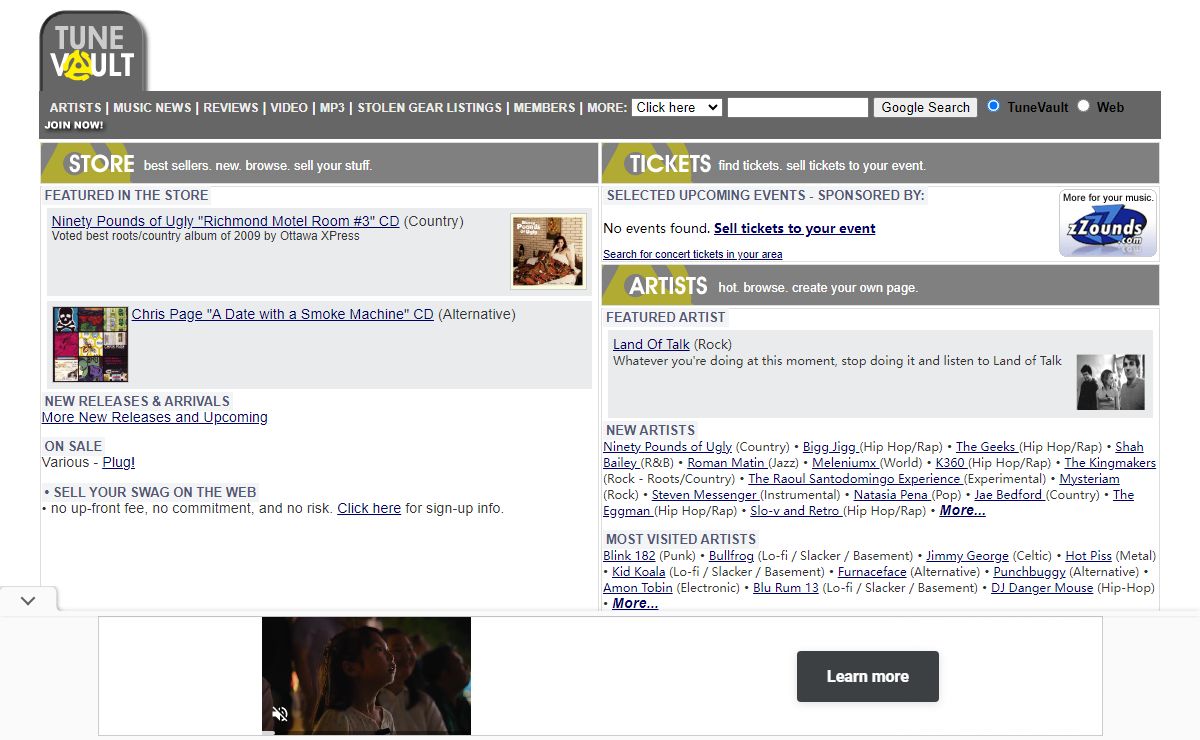Click the ad video preview

click(366, 675)
